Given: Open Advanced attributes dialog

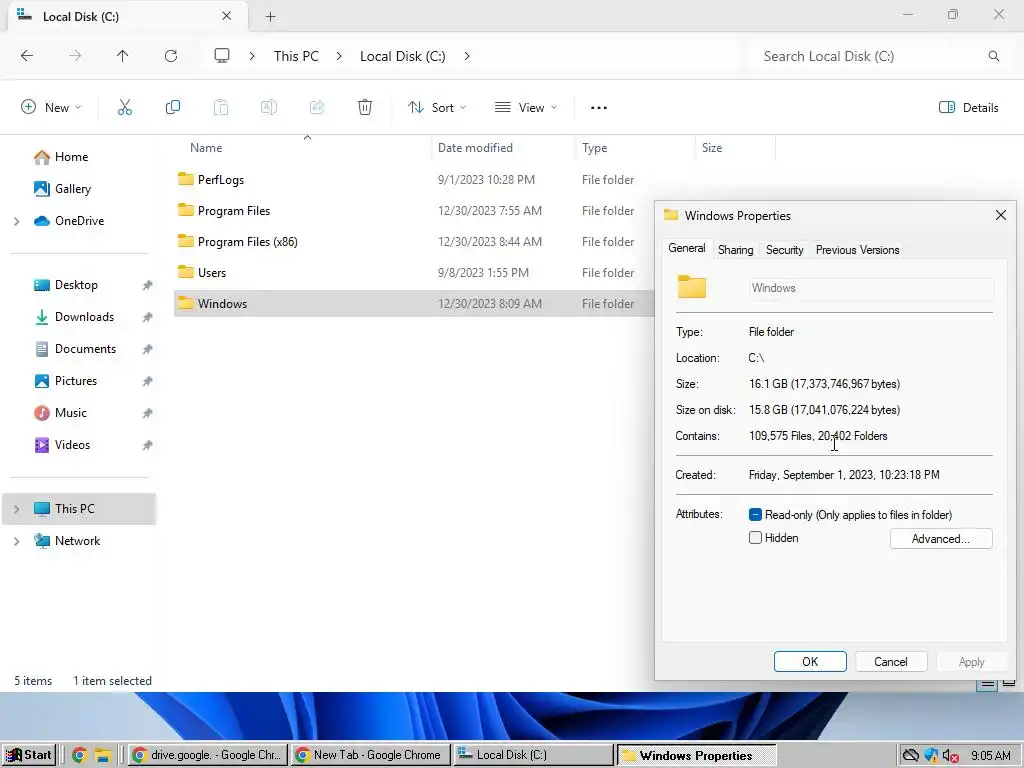Looking at the screenshot, I should [940, 539].
